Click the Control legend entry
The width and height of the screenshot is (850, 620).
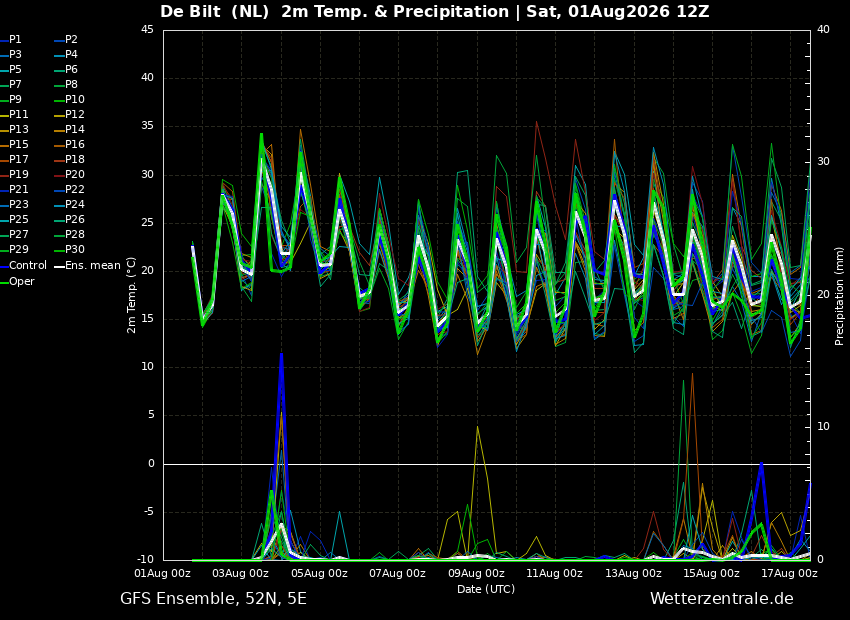23,266
